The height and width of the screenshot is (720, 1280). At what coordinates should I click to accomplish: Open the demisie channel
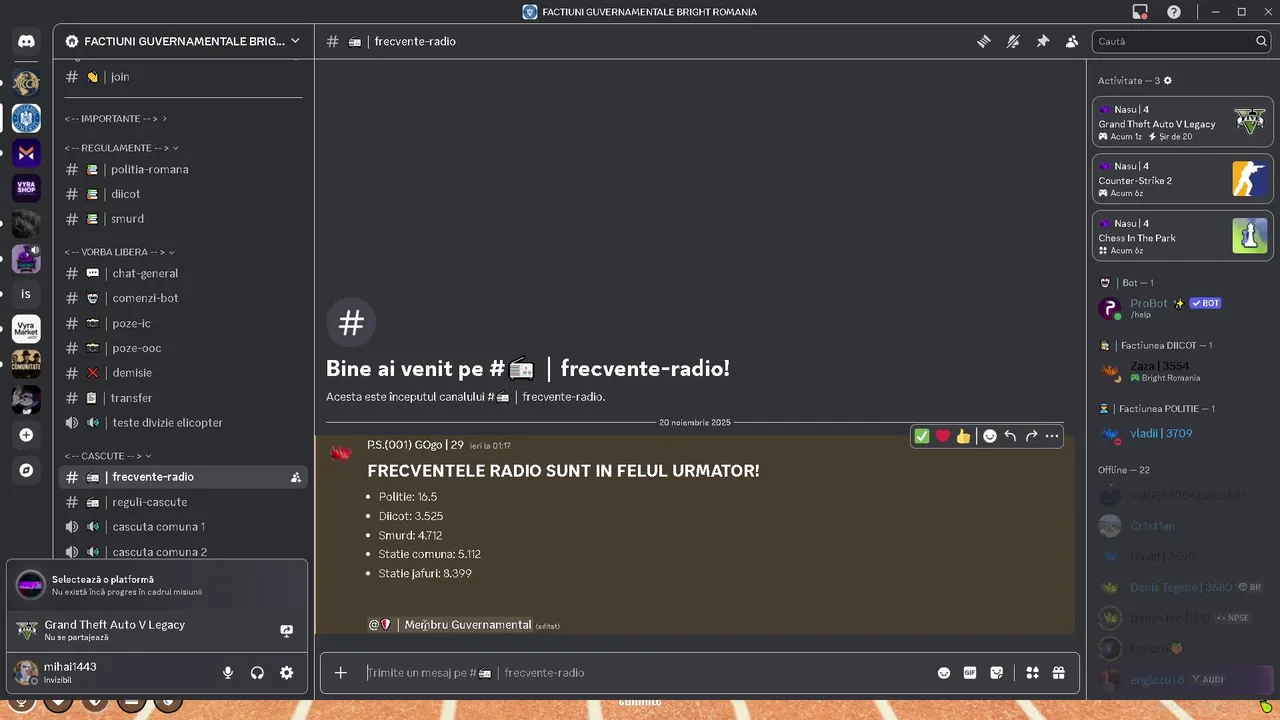tap(183, 373)
